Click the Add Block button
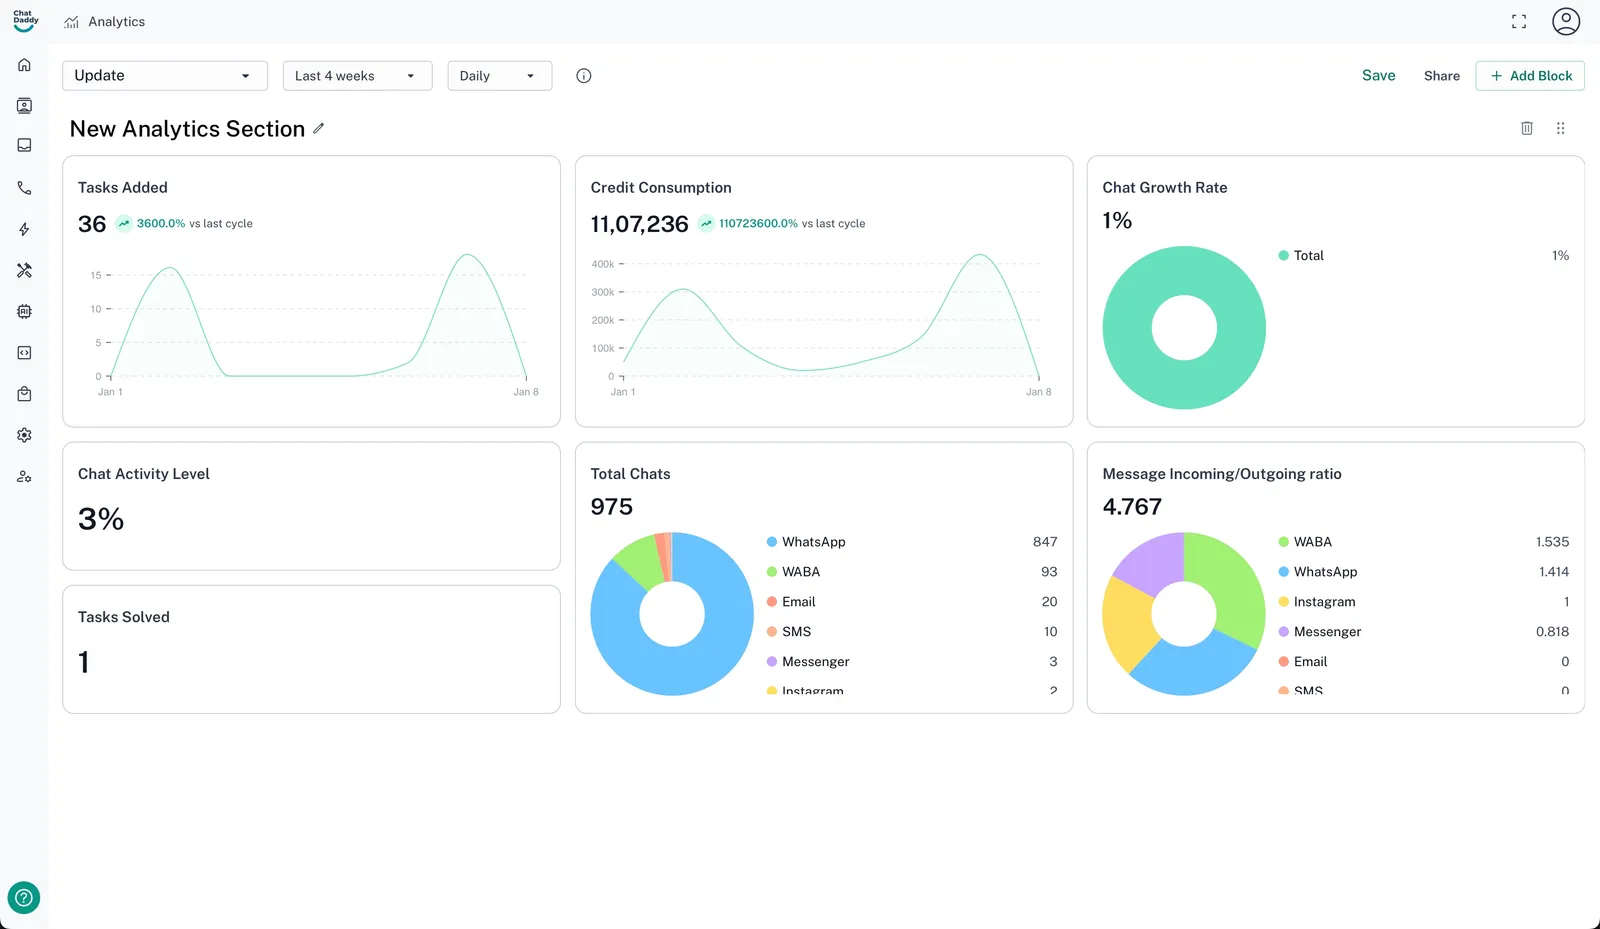The height and width of the screenshot is (929, 1600). 1530,76
